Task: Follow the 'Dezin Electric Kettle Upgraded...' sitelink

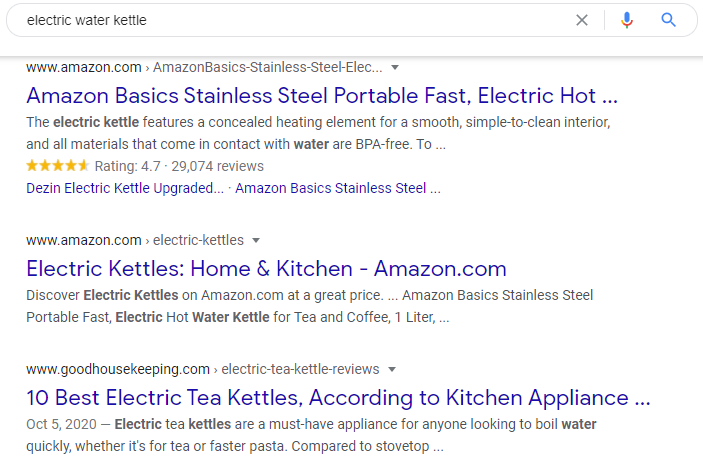Action: pos(125,188)
